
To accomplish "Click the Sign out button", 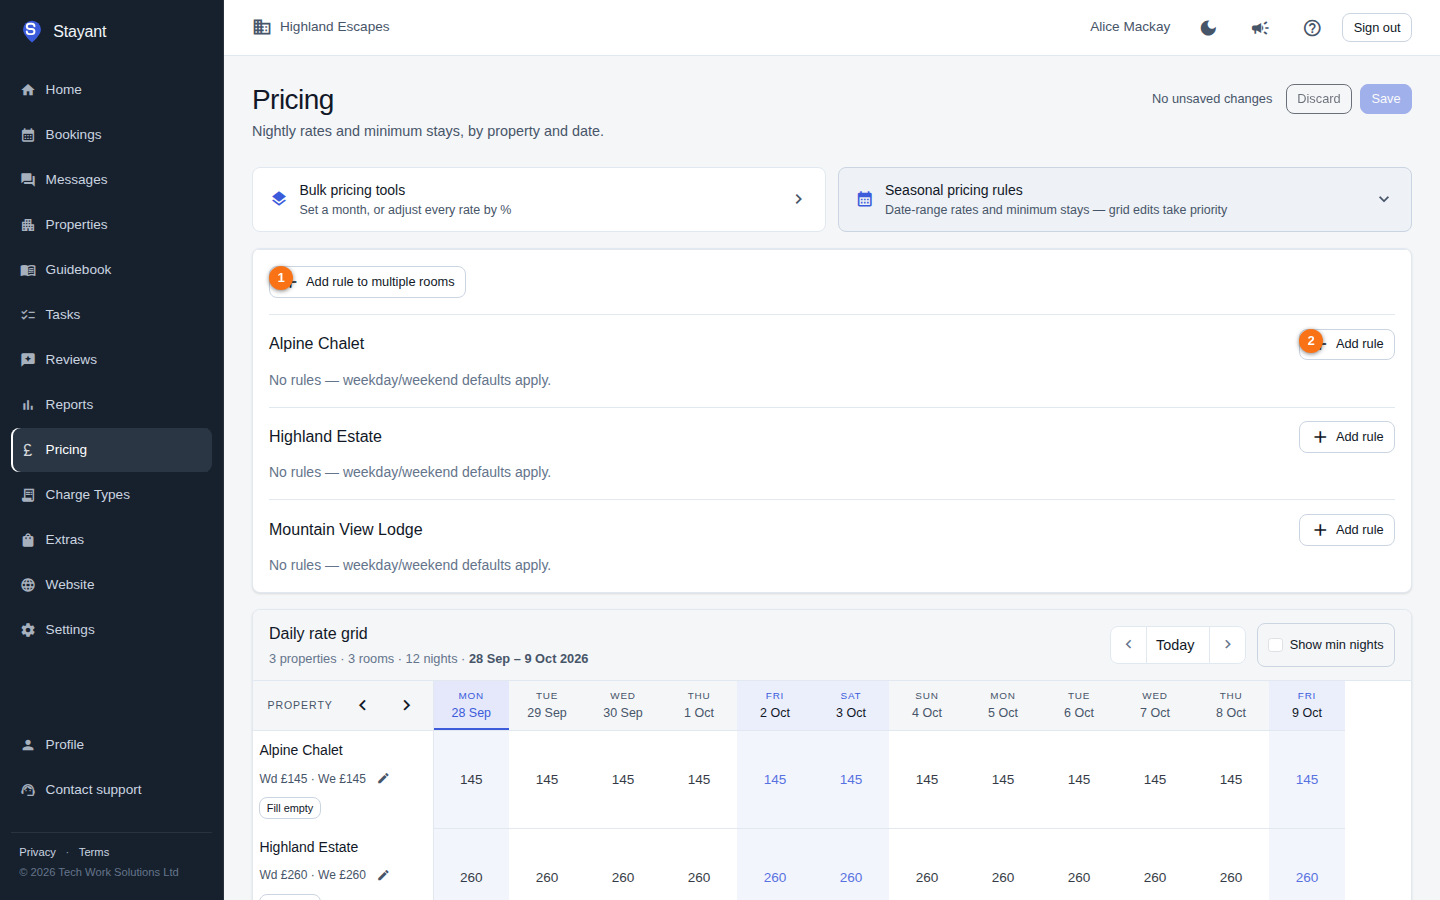I will click(x=1376, y=28).
